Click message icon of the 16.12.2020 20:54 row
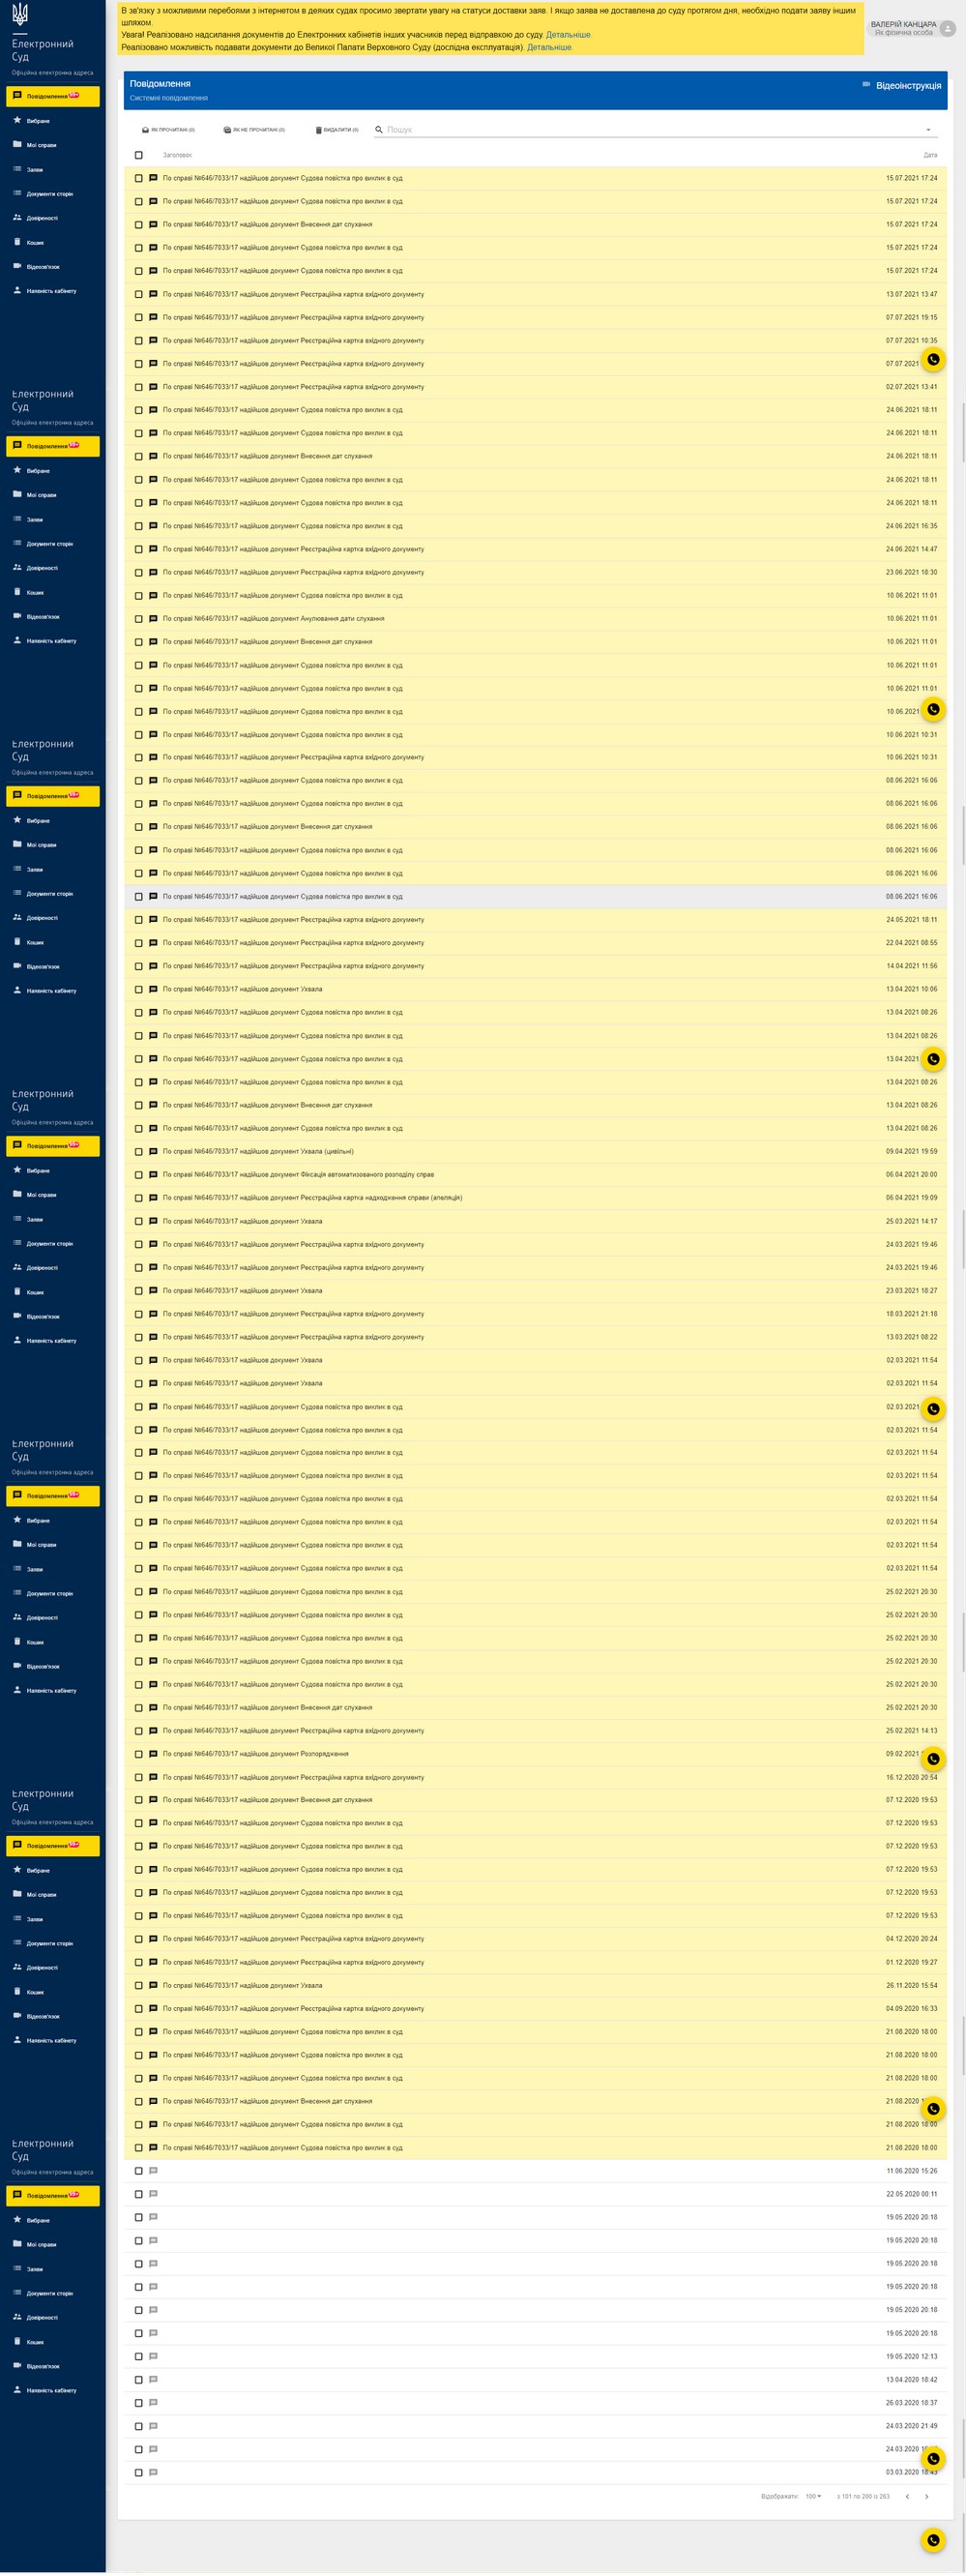 tap(153, 1777)
